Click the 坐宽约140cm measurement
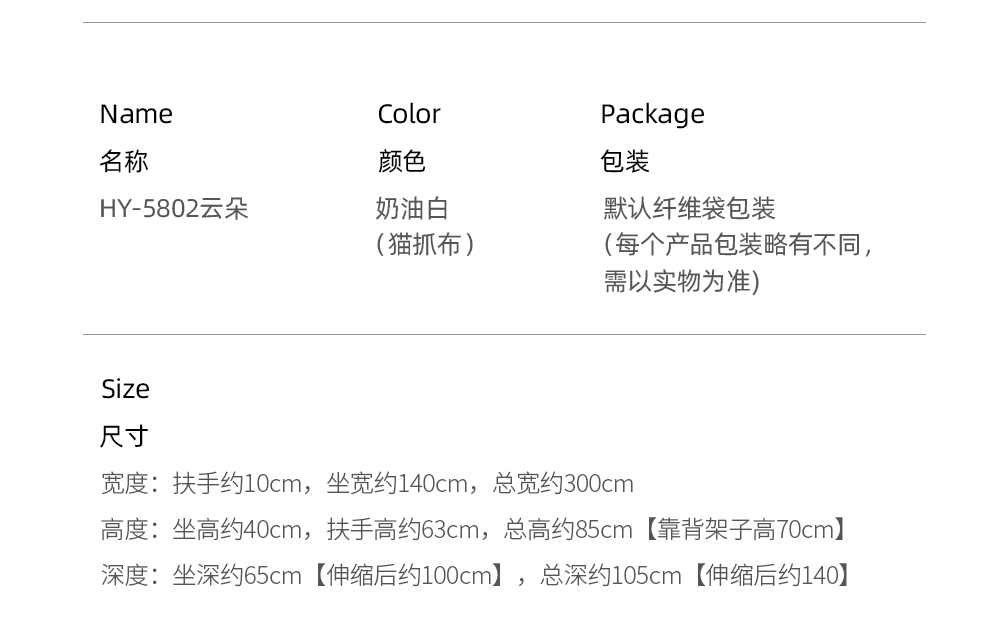The width and height of the screenshot is (1000, 635). [397, 484]
